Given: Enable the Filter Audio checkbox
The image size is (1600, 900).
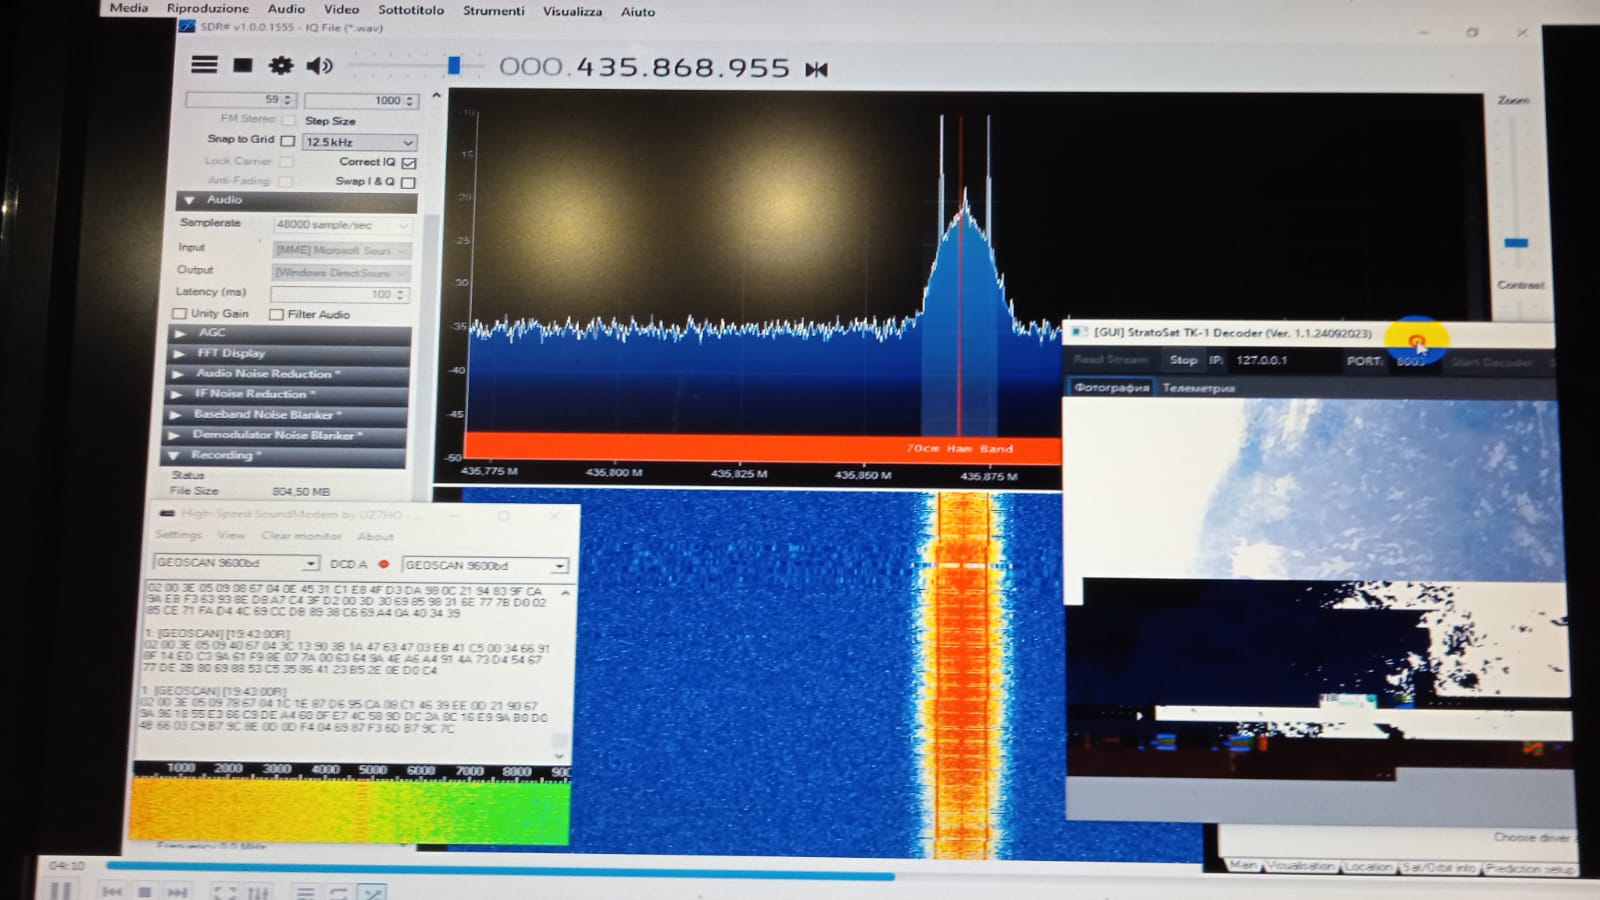Looking at the screenshot, I should coord(276,314).
